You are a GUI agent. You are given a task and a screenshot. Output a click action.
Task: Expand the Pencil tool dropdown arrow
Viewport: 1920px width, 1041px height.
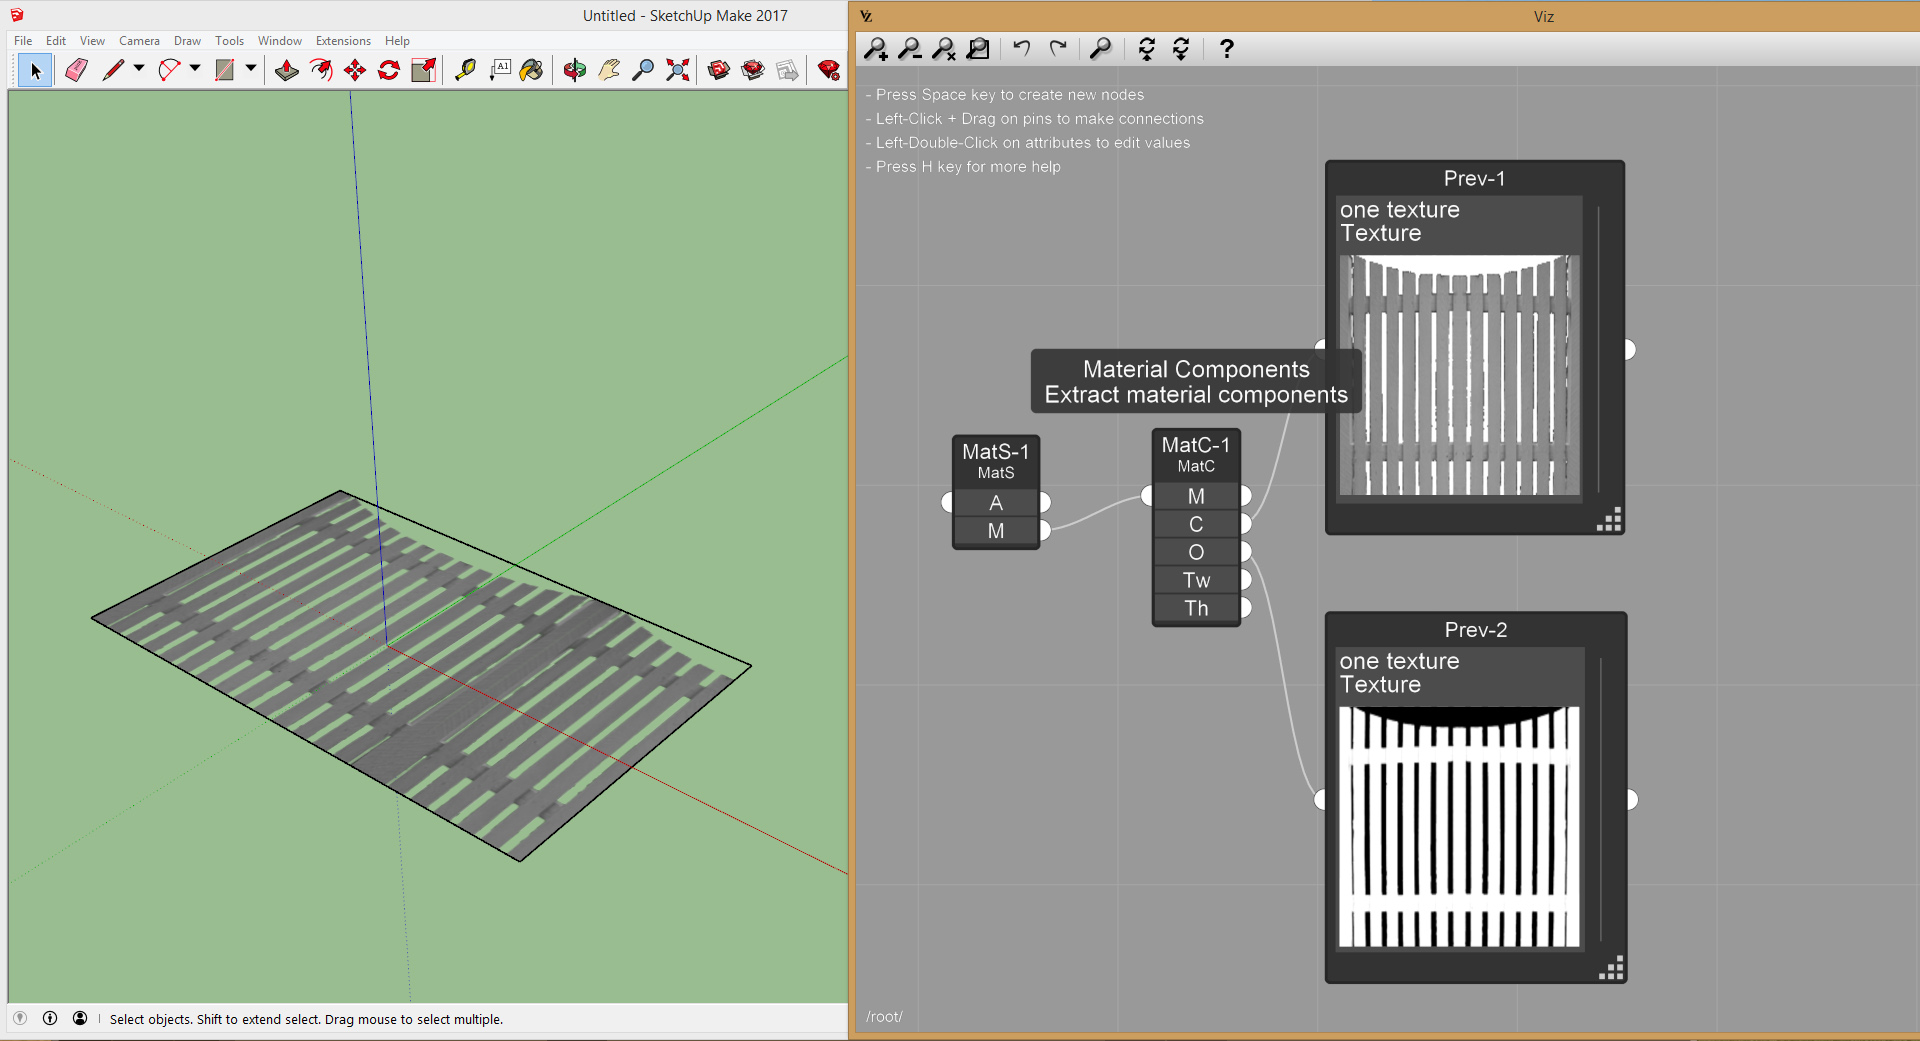(x=139, y=69)
